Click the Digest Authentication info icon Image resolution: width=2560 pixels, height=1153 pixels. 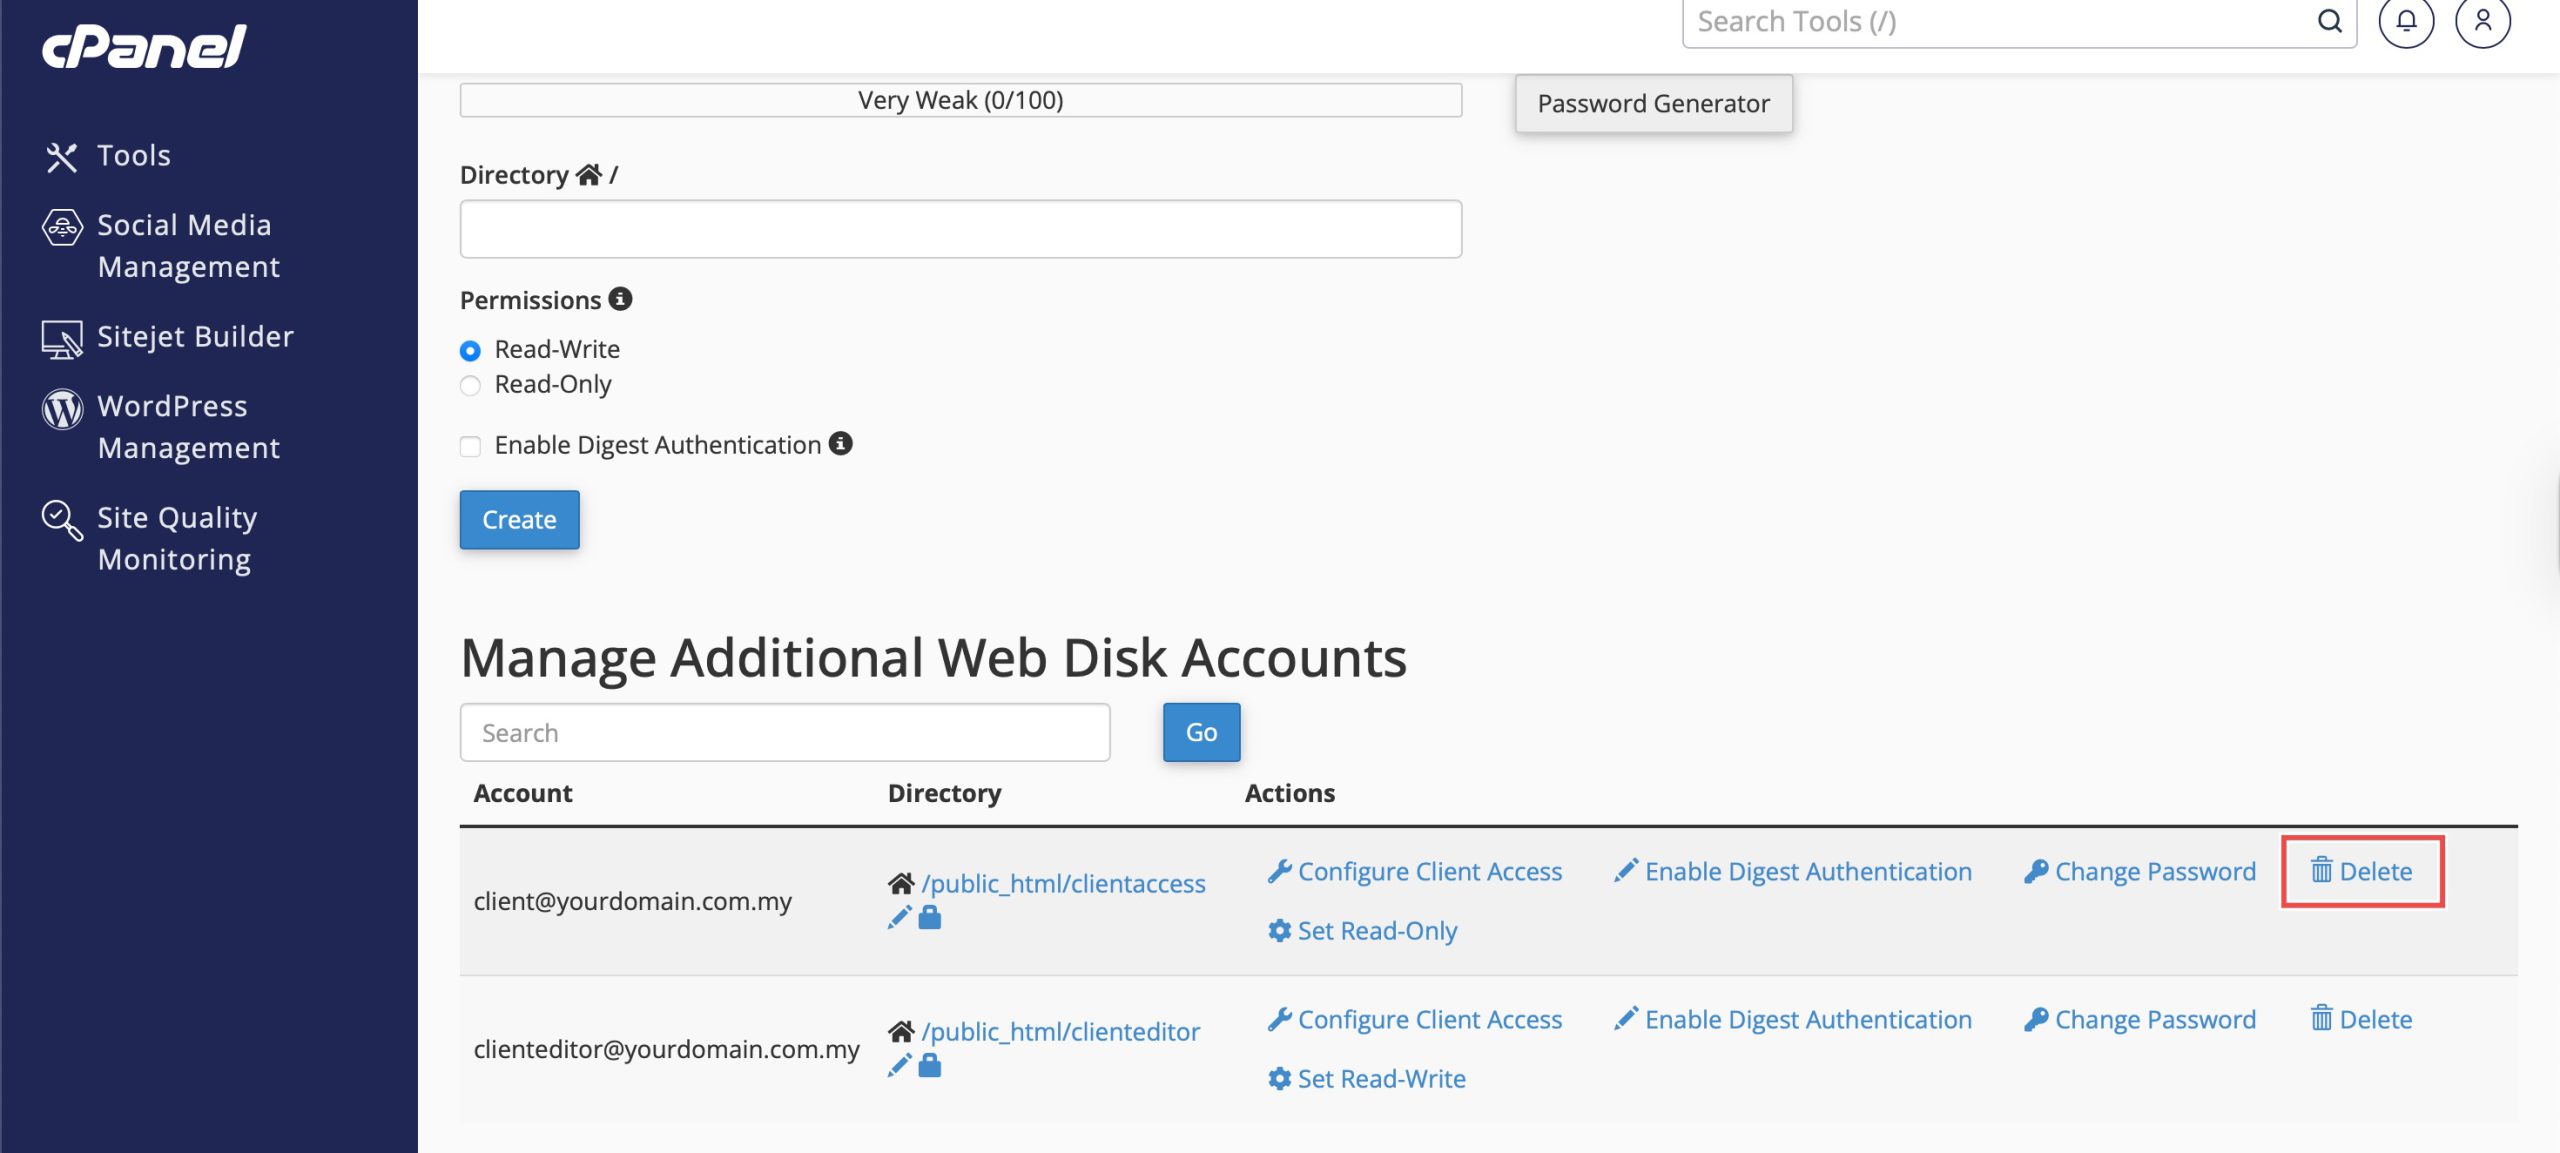[841, 443]
